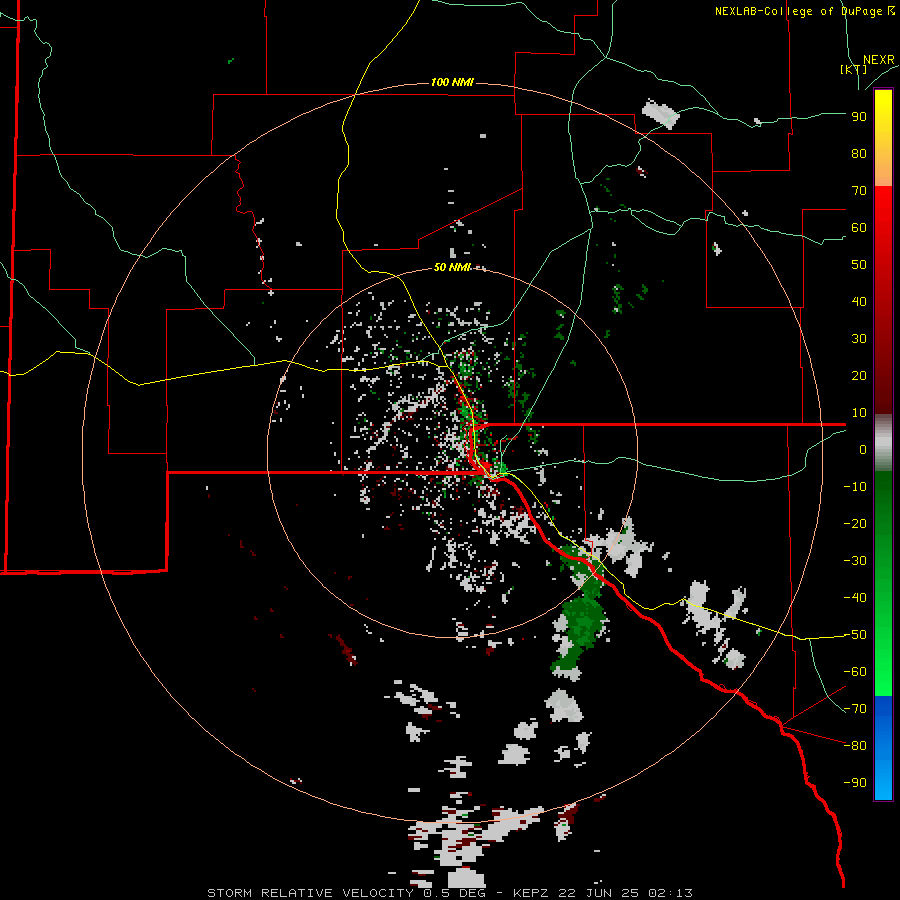Click the STORM RELATIVE VELOCITY caption text

(x=310, y=893)
